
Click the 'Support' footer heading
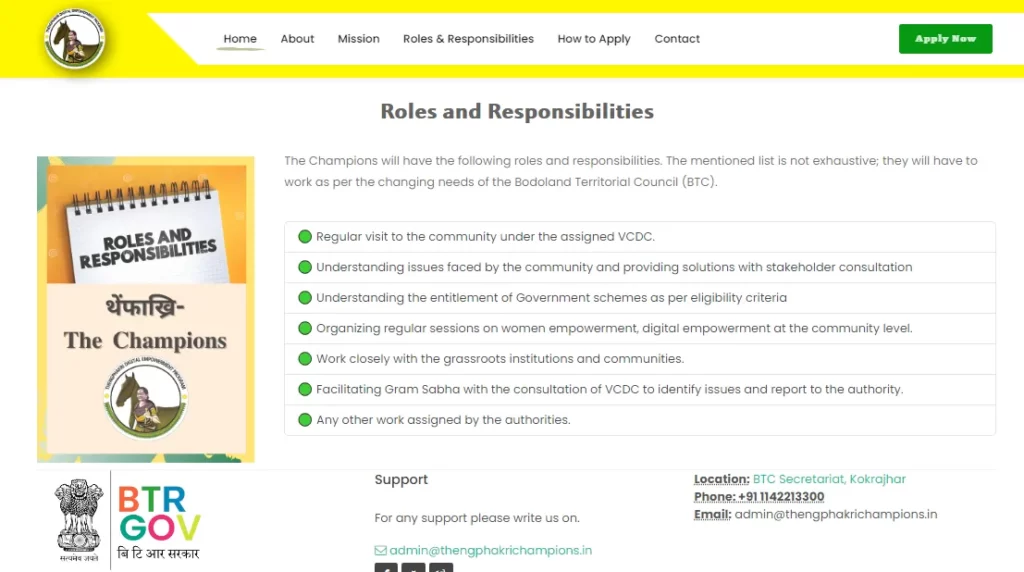coord(401,479)
